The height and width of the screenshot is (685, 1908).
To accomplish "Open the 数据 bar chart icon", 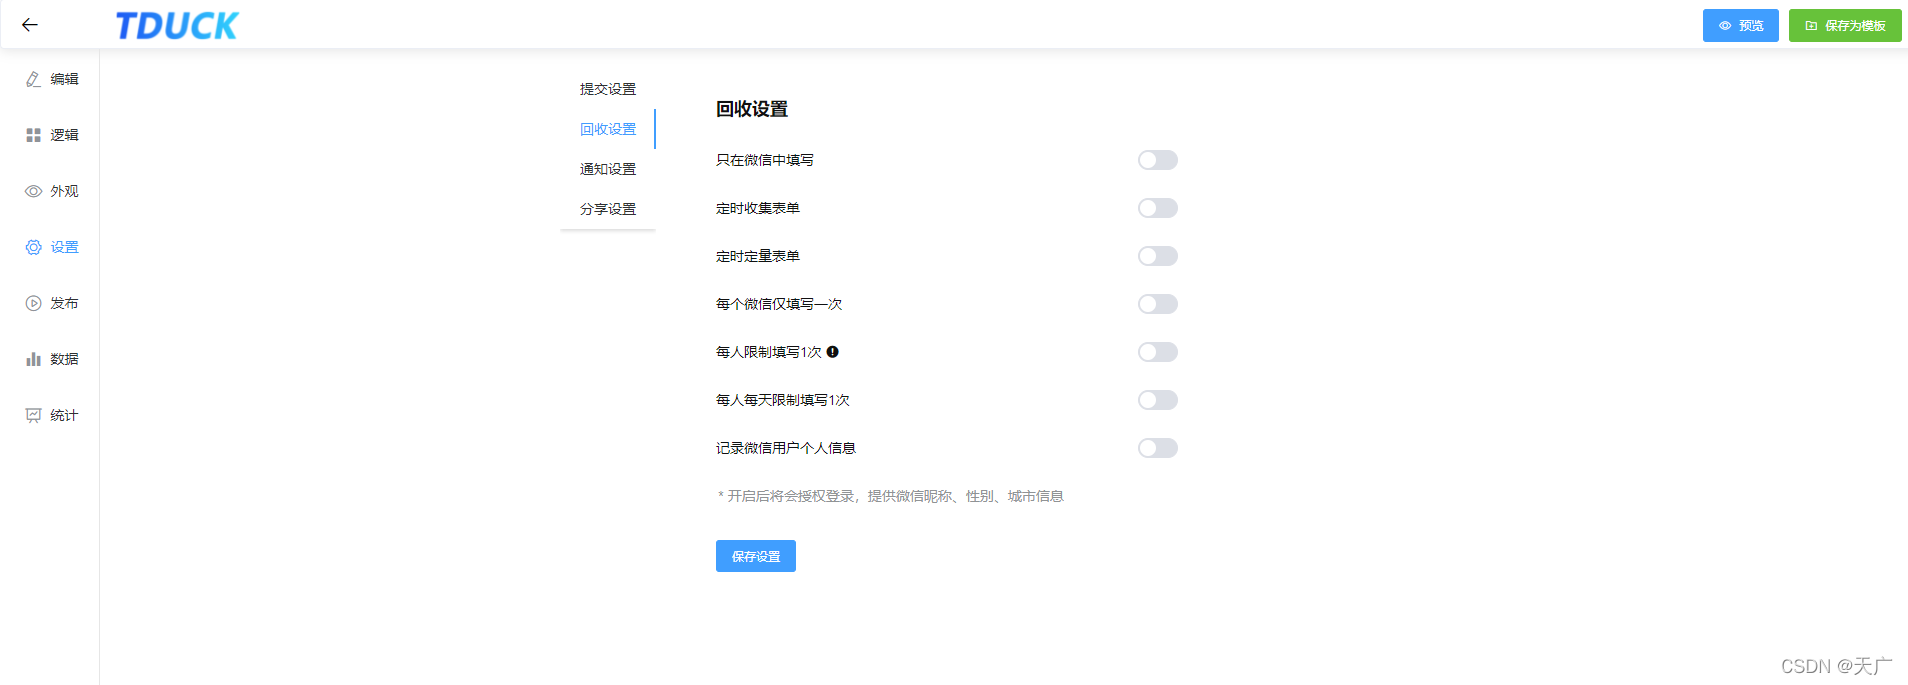I will pos(34,359).
